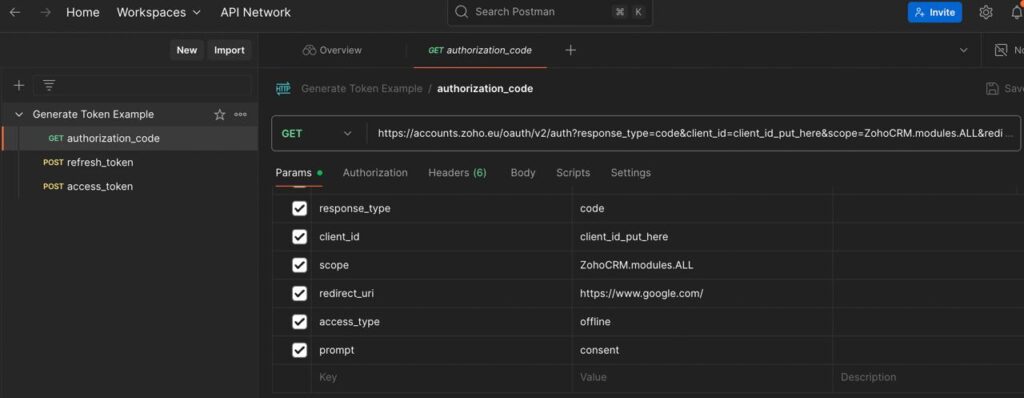Select the GET authorization_code tab
This screenshot has width=1024, height=398.
pyautogui.click(x=480, y=50)
